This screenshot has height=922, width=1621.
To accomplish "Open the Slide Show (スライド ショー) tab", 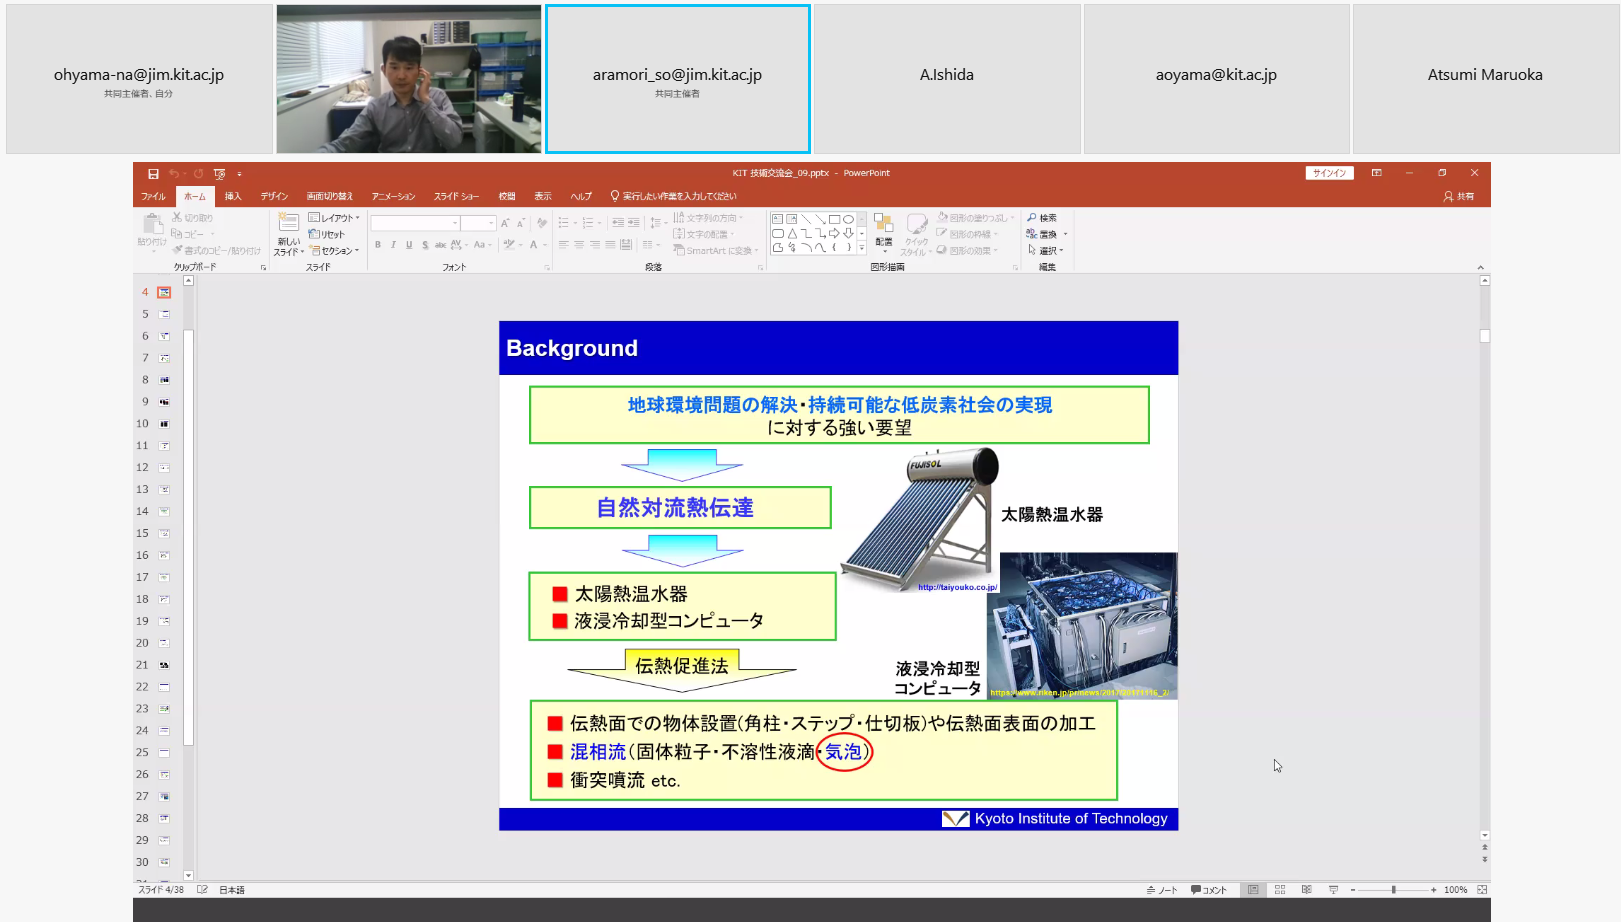I will pyautogui.click(x=456, y=196).
